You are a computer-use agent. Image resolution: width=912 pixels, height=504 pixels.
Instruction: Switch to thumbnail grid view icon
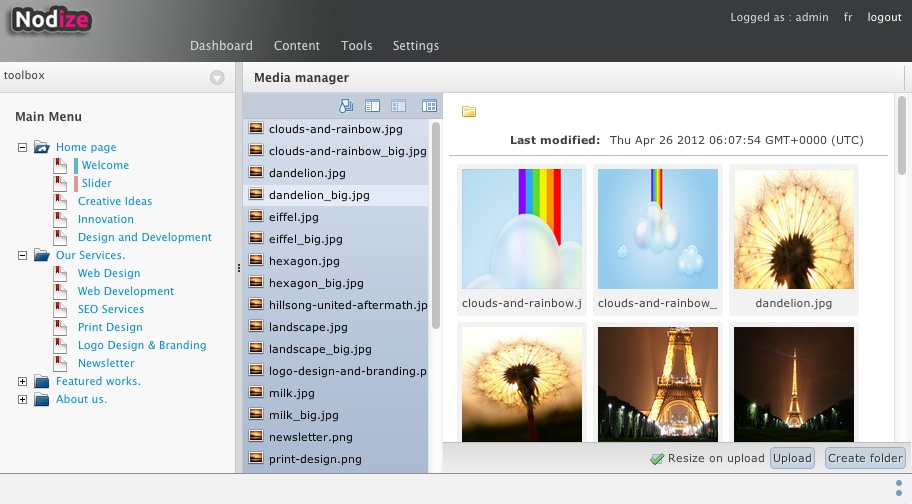point(429,106)
